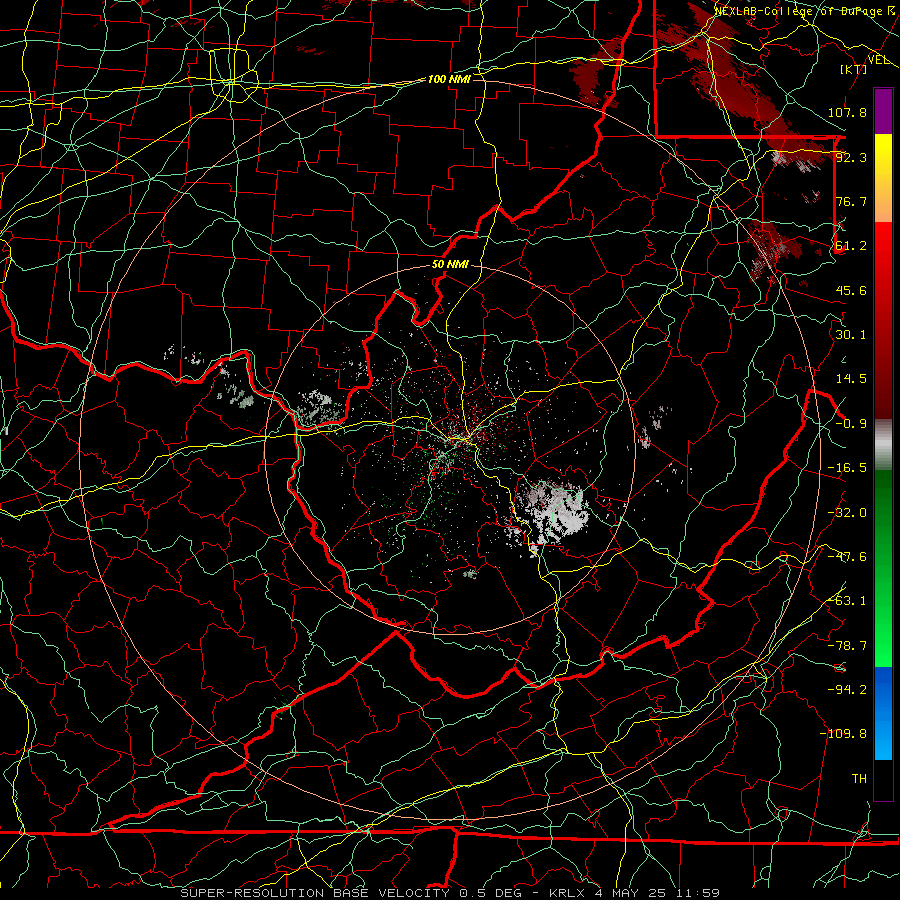Screen dimensions: 900x900
Task: Select the 107.8 legend value
Action: [847, 112]
